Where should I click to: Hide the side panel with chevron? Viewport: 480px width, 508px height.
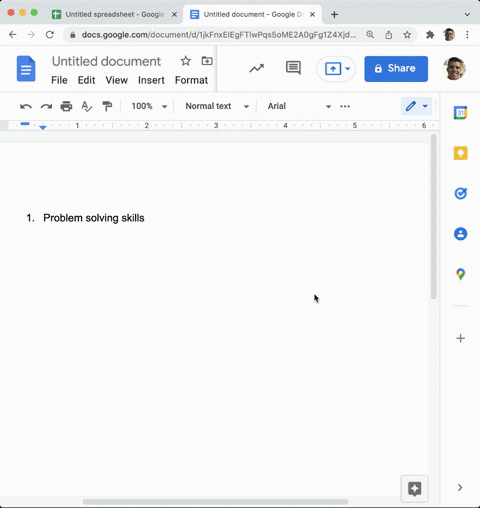[460, 488]
